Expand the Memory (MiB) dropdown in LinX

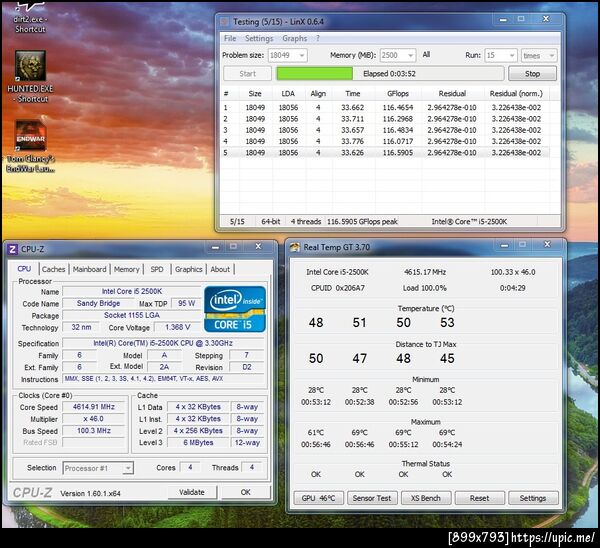411,55
